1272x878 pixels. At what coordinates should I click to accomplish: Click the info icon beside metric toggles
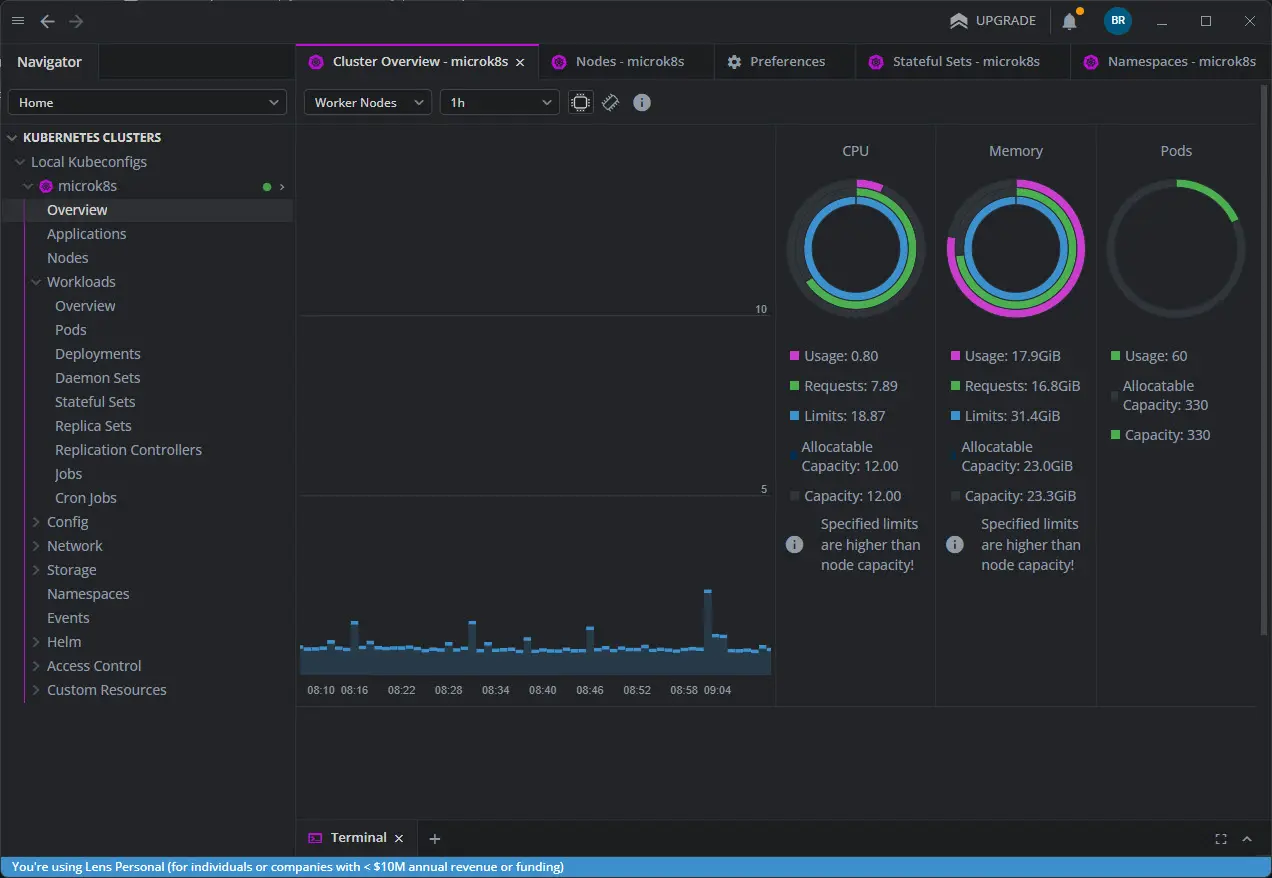[642, 102]
